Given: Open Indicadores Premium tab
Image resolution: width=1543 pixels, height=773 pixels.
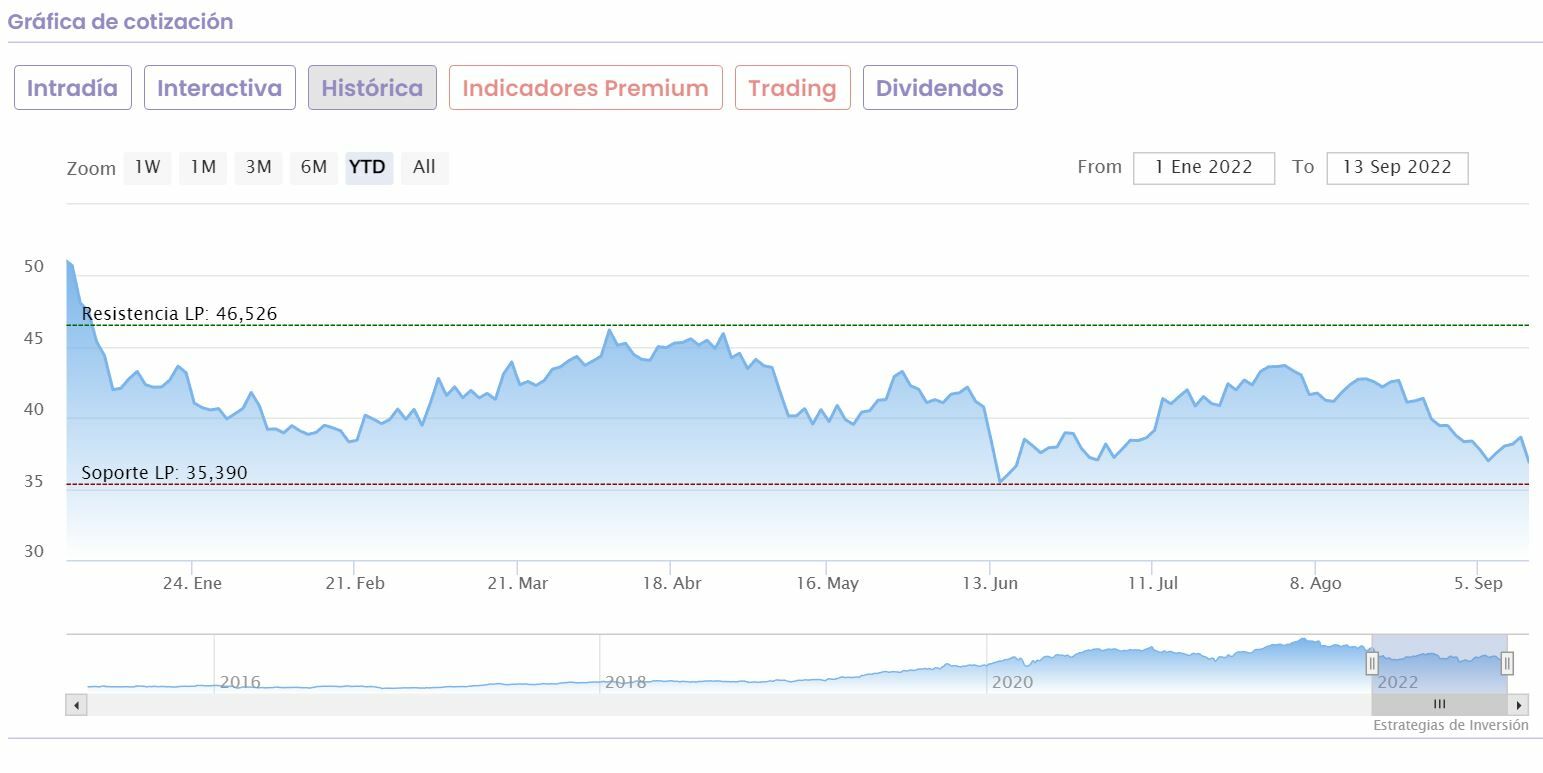Looking at the screenshot, I should 585,88.
